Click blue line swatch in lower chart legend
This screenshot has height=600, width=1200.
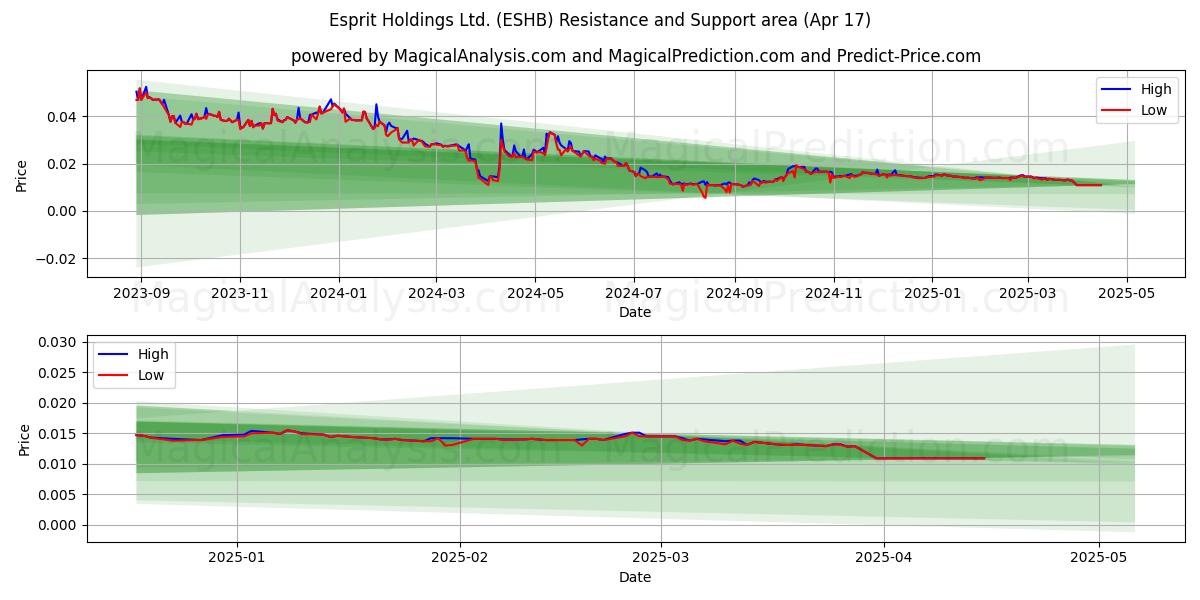114,355
